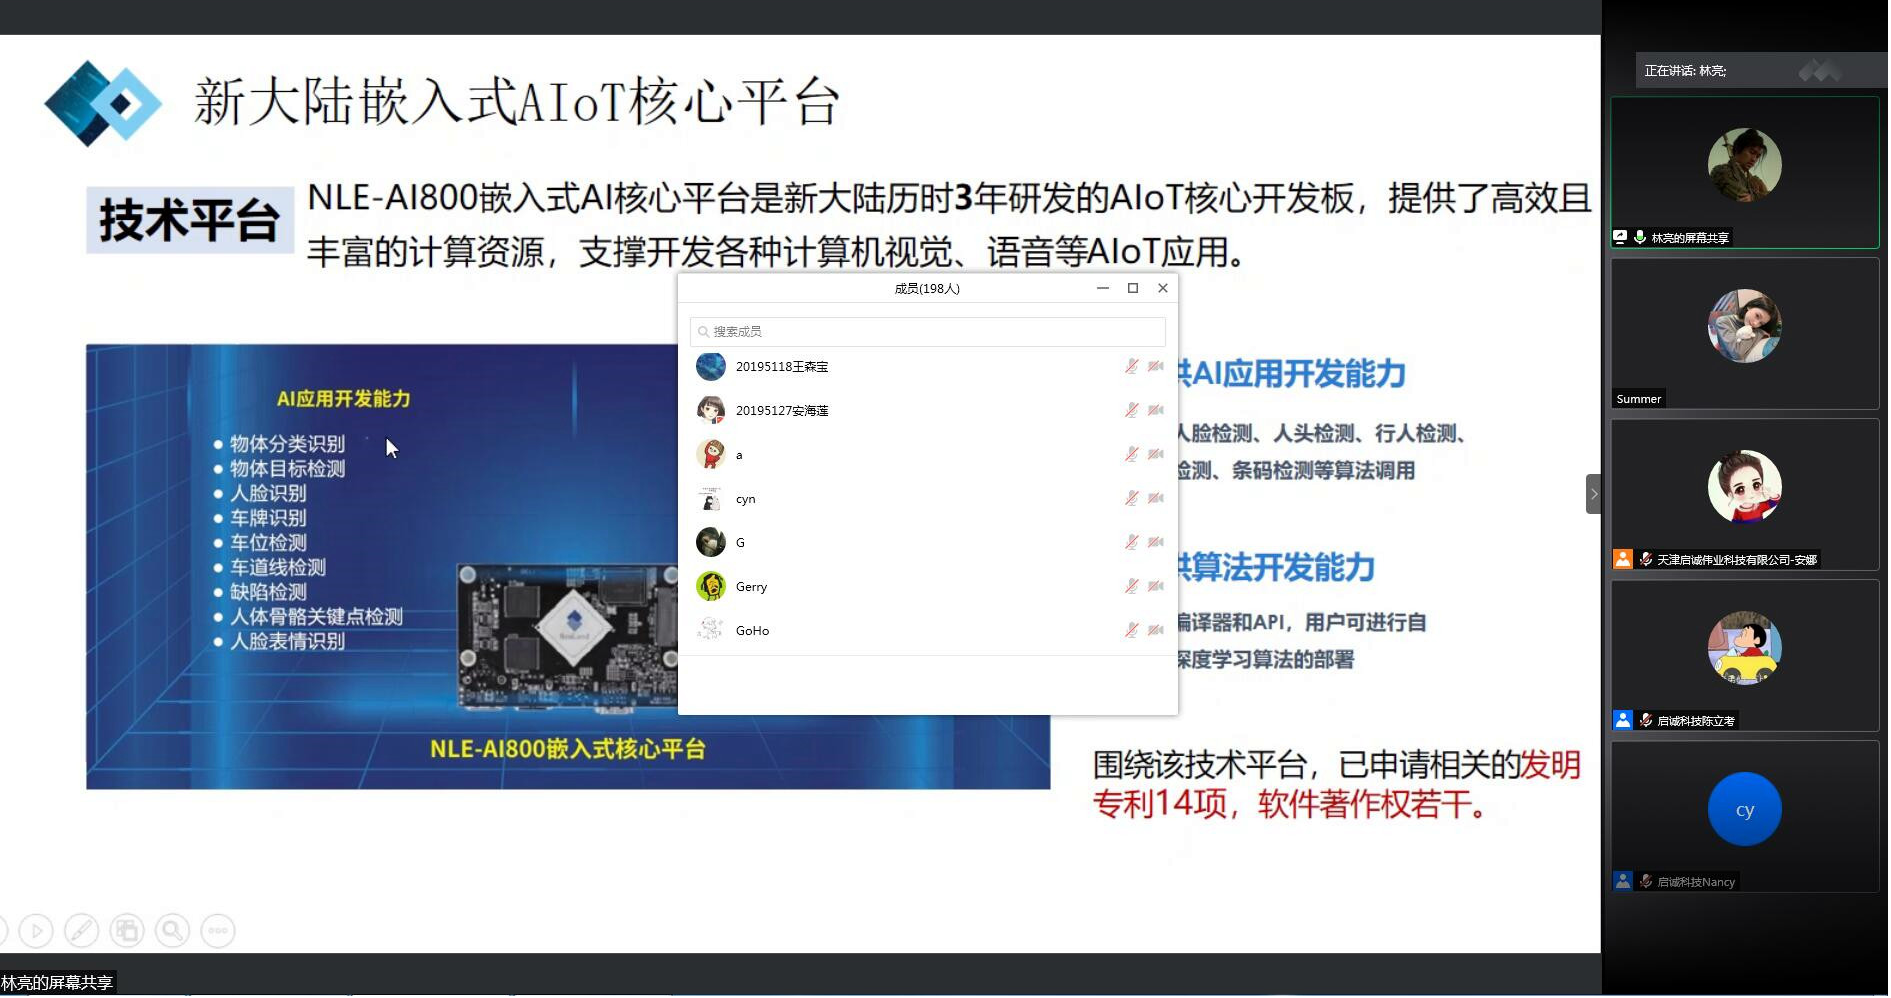Click the camera-off icon for Gerry
This screenshot has width=1891, height=998.
pyautogui.click(x=1156, y=587)
